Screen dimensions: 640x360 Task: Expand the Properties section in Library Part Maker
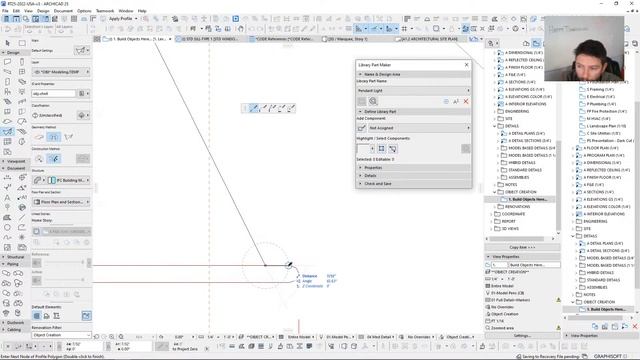pyautogui.click(x=413, y=168)
